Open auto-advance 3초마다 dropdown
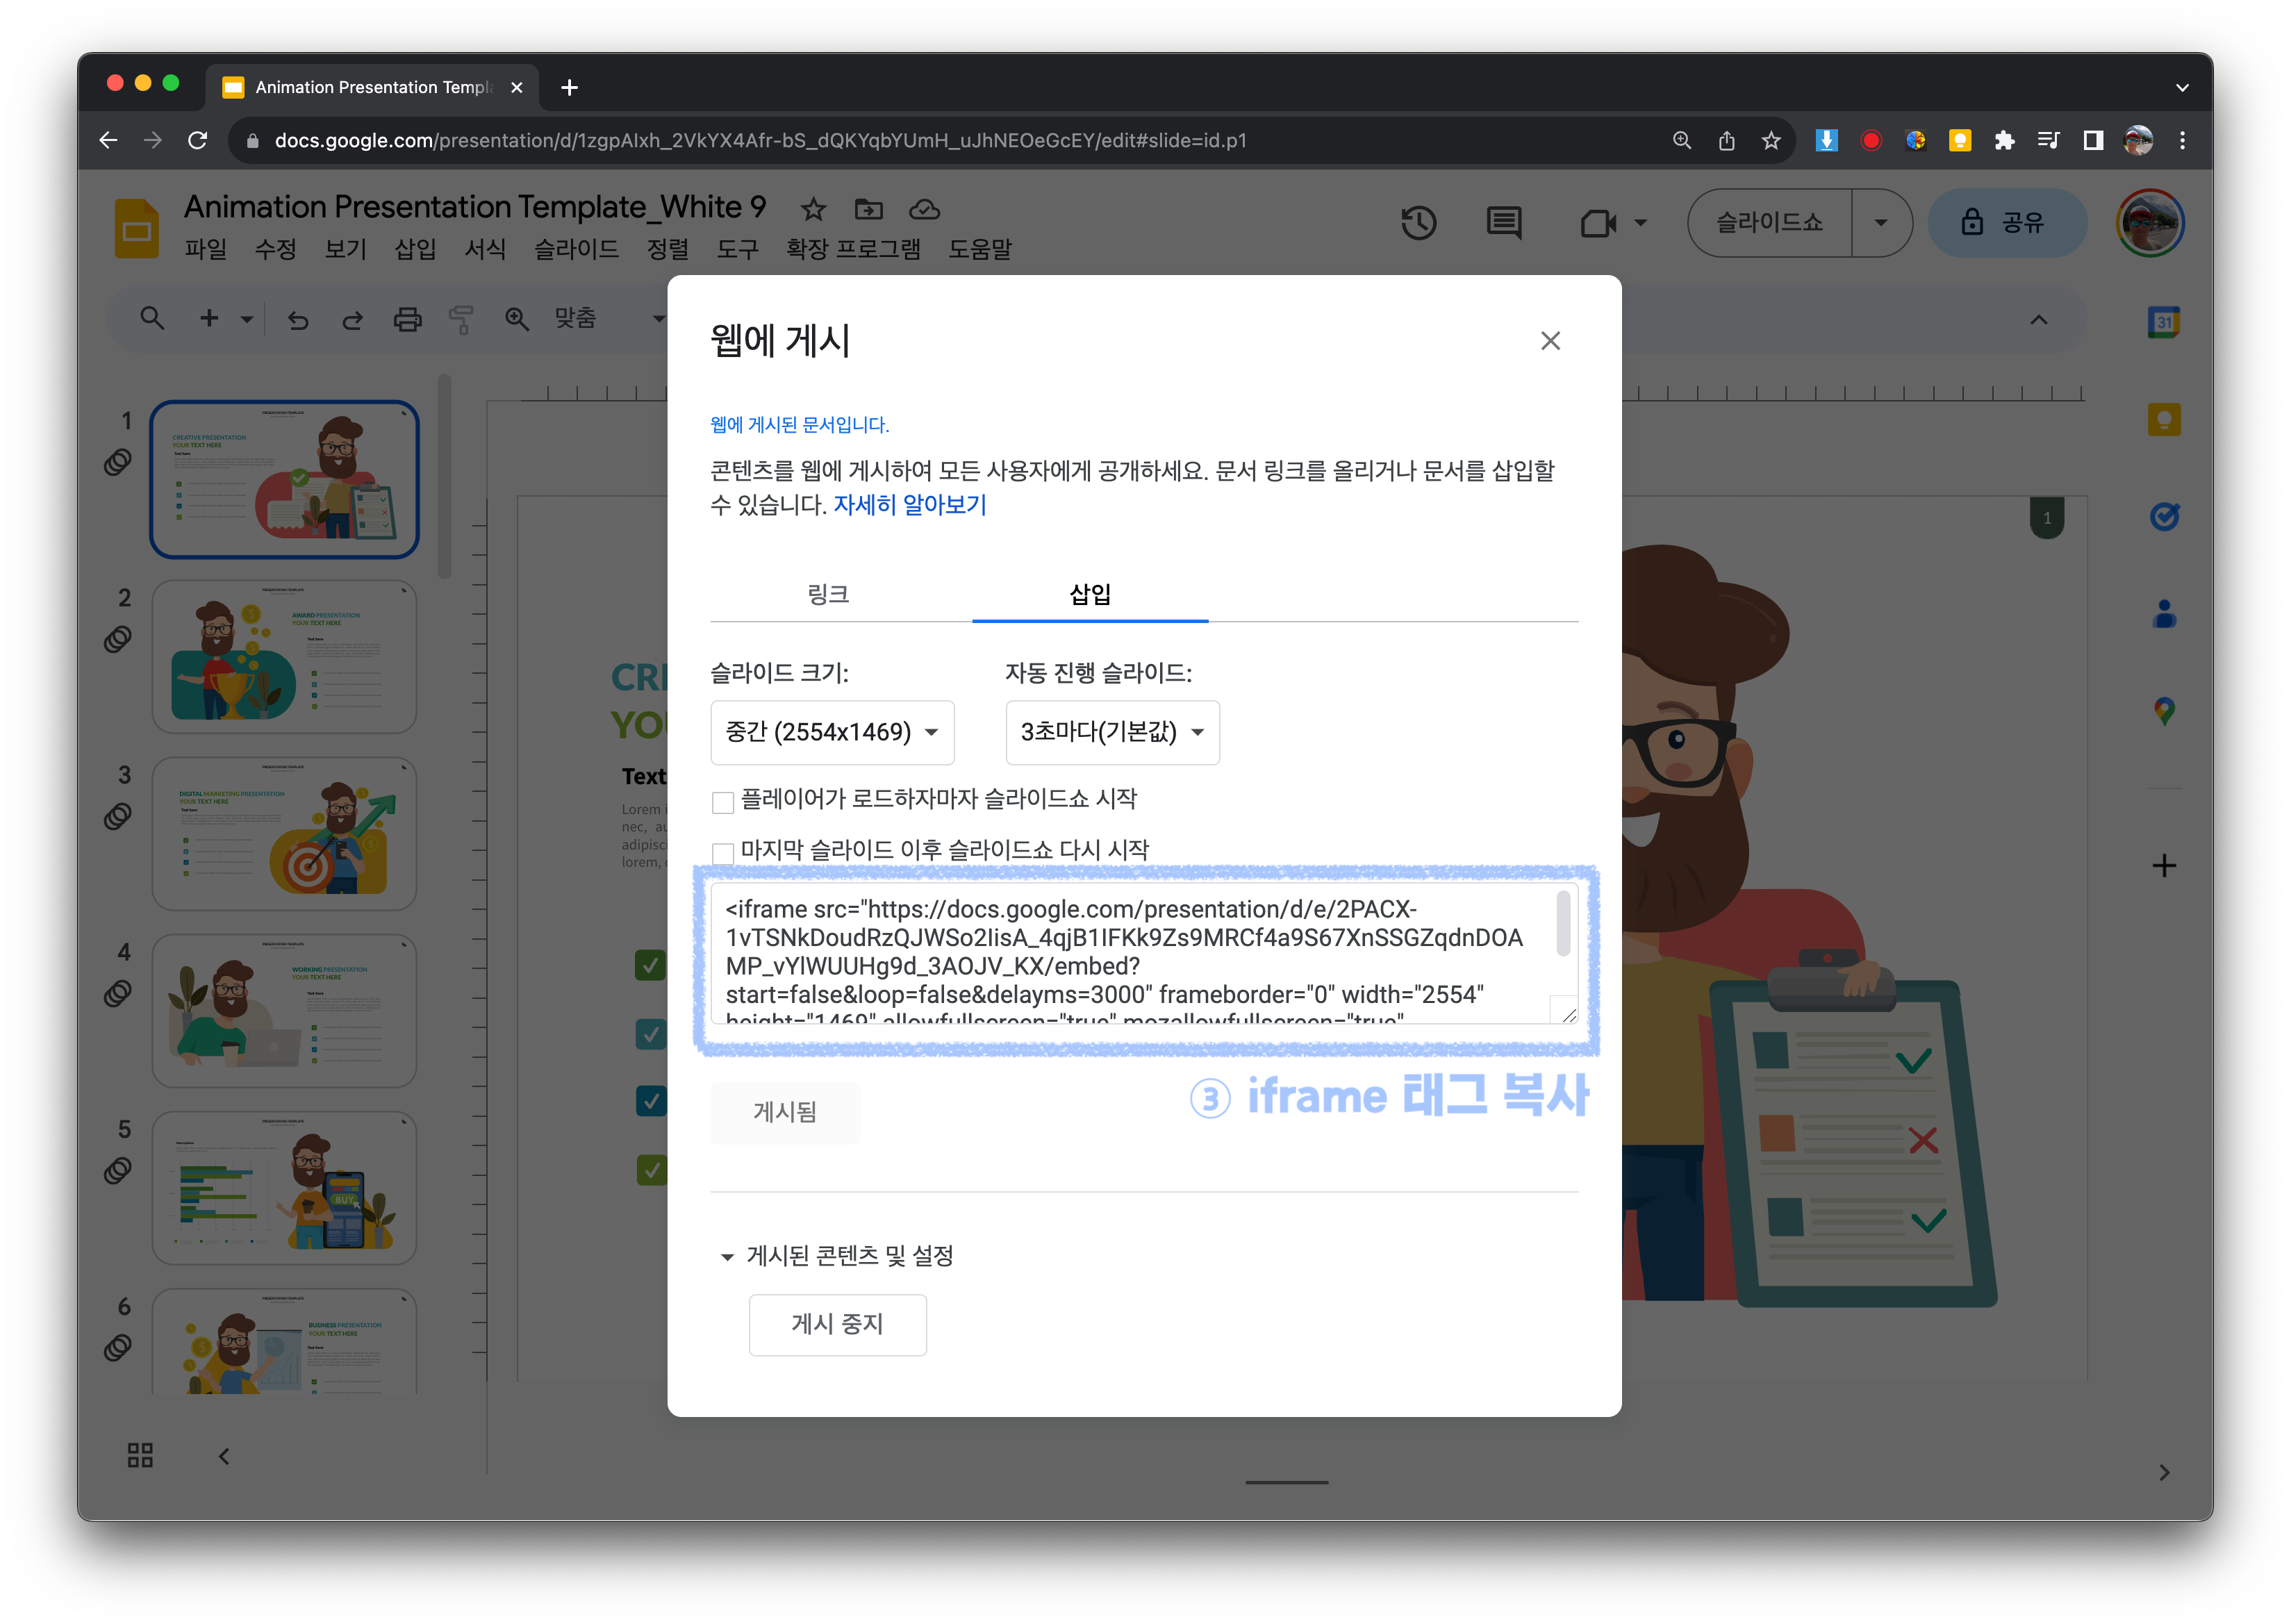The height and width of the screenshot is (1624, 2291). click(x=1112, y=733)
